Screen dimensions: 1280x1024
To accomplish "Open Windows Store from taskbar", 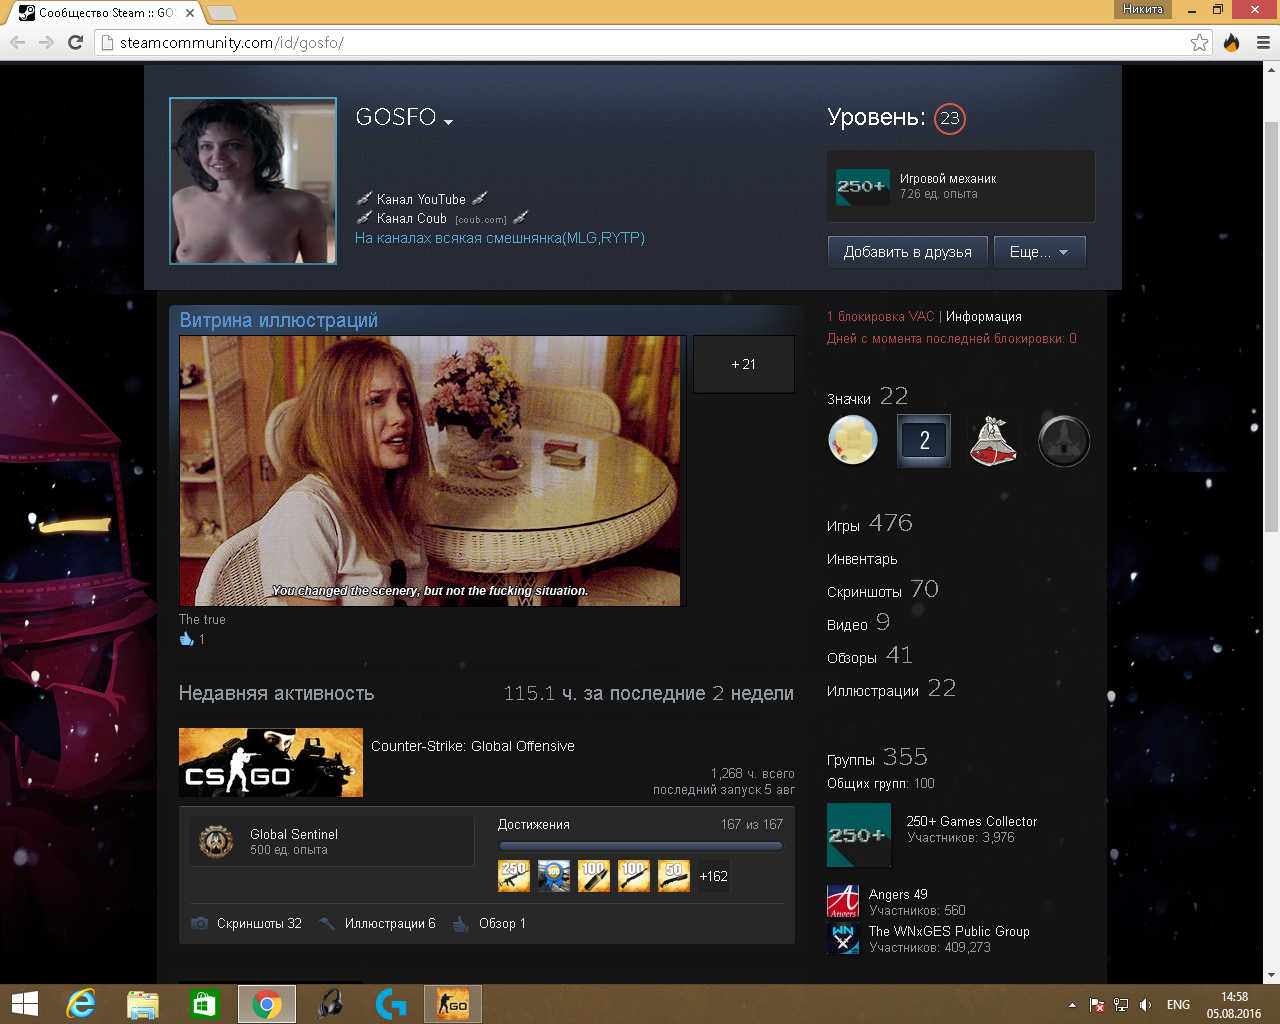I will 204,1004.
